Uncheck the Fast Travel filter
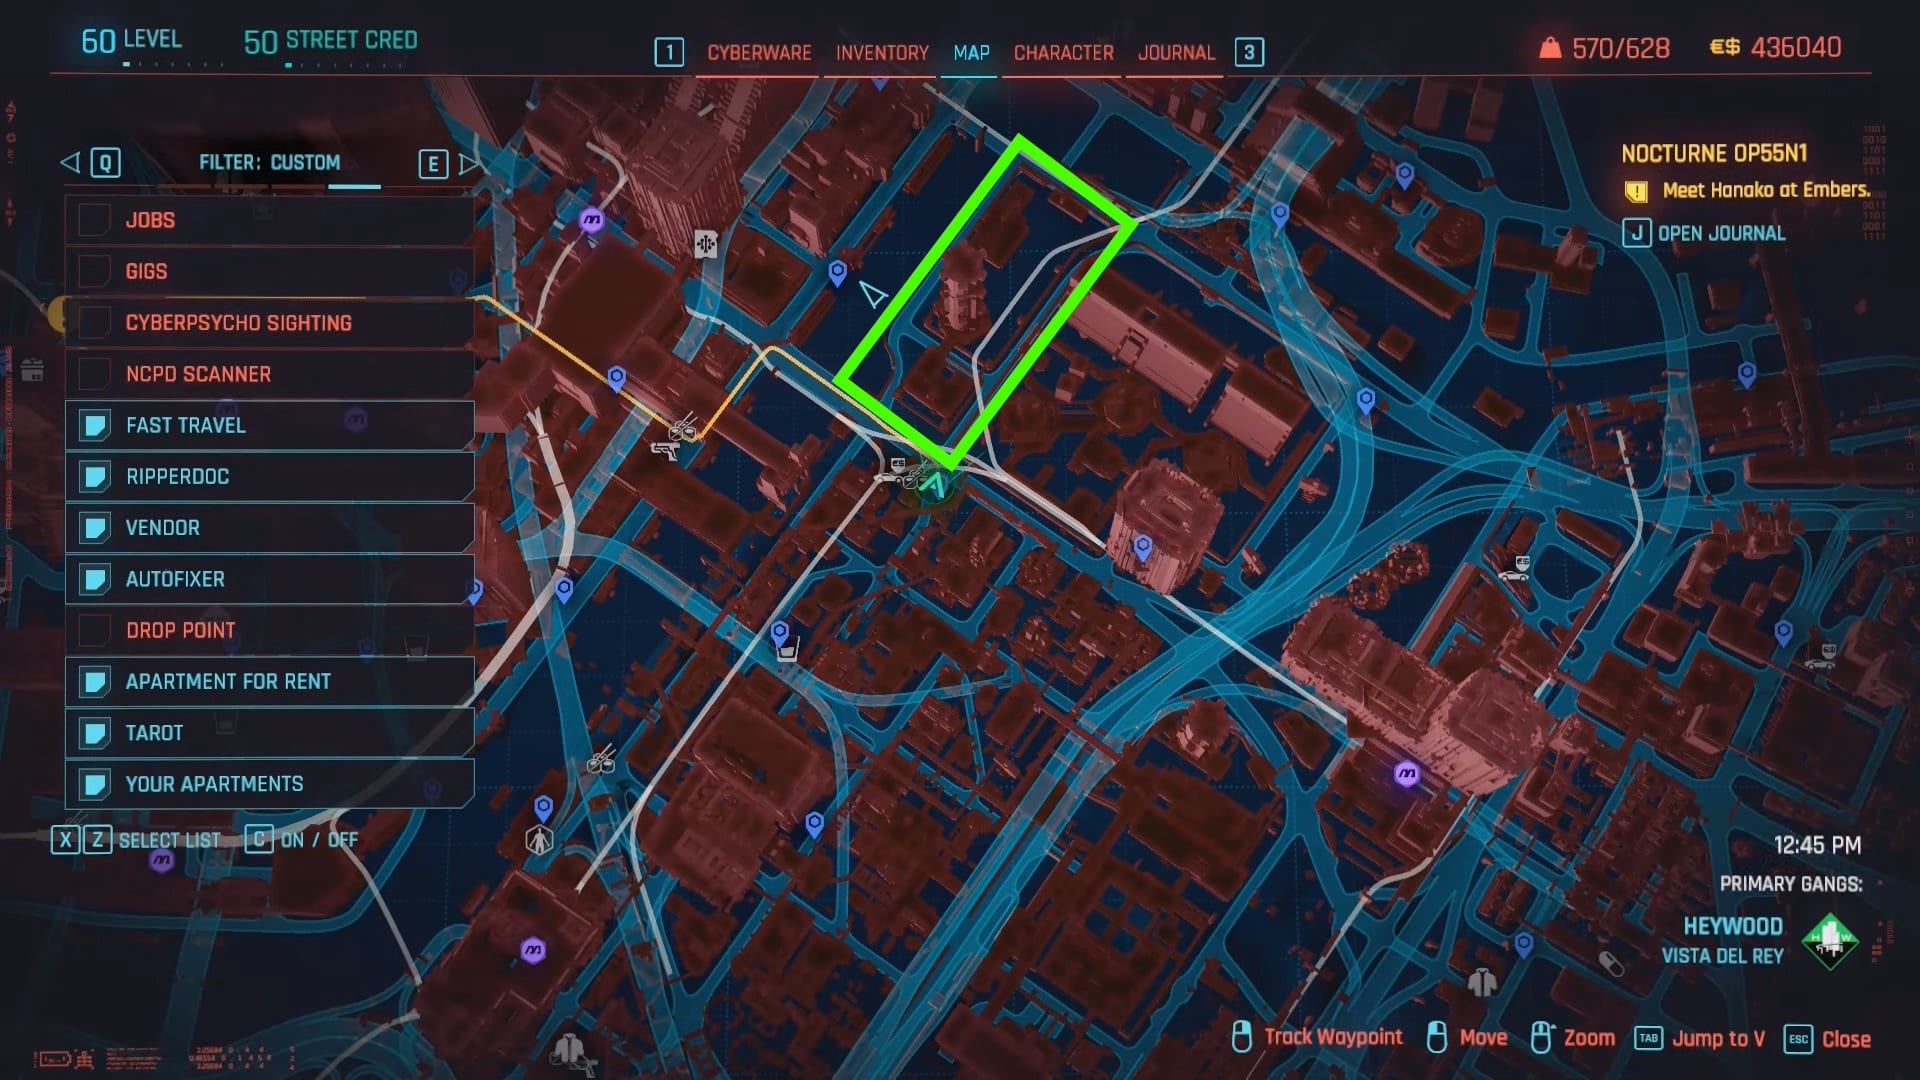 [94, 425]
